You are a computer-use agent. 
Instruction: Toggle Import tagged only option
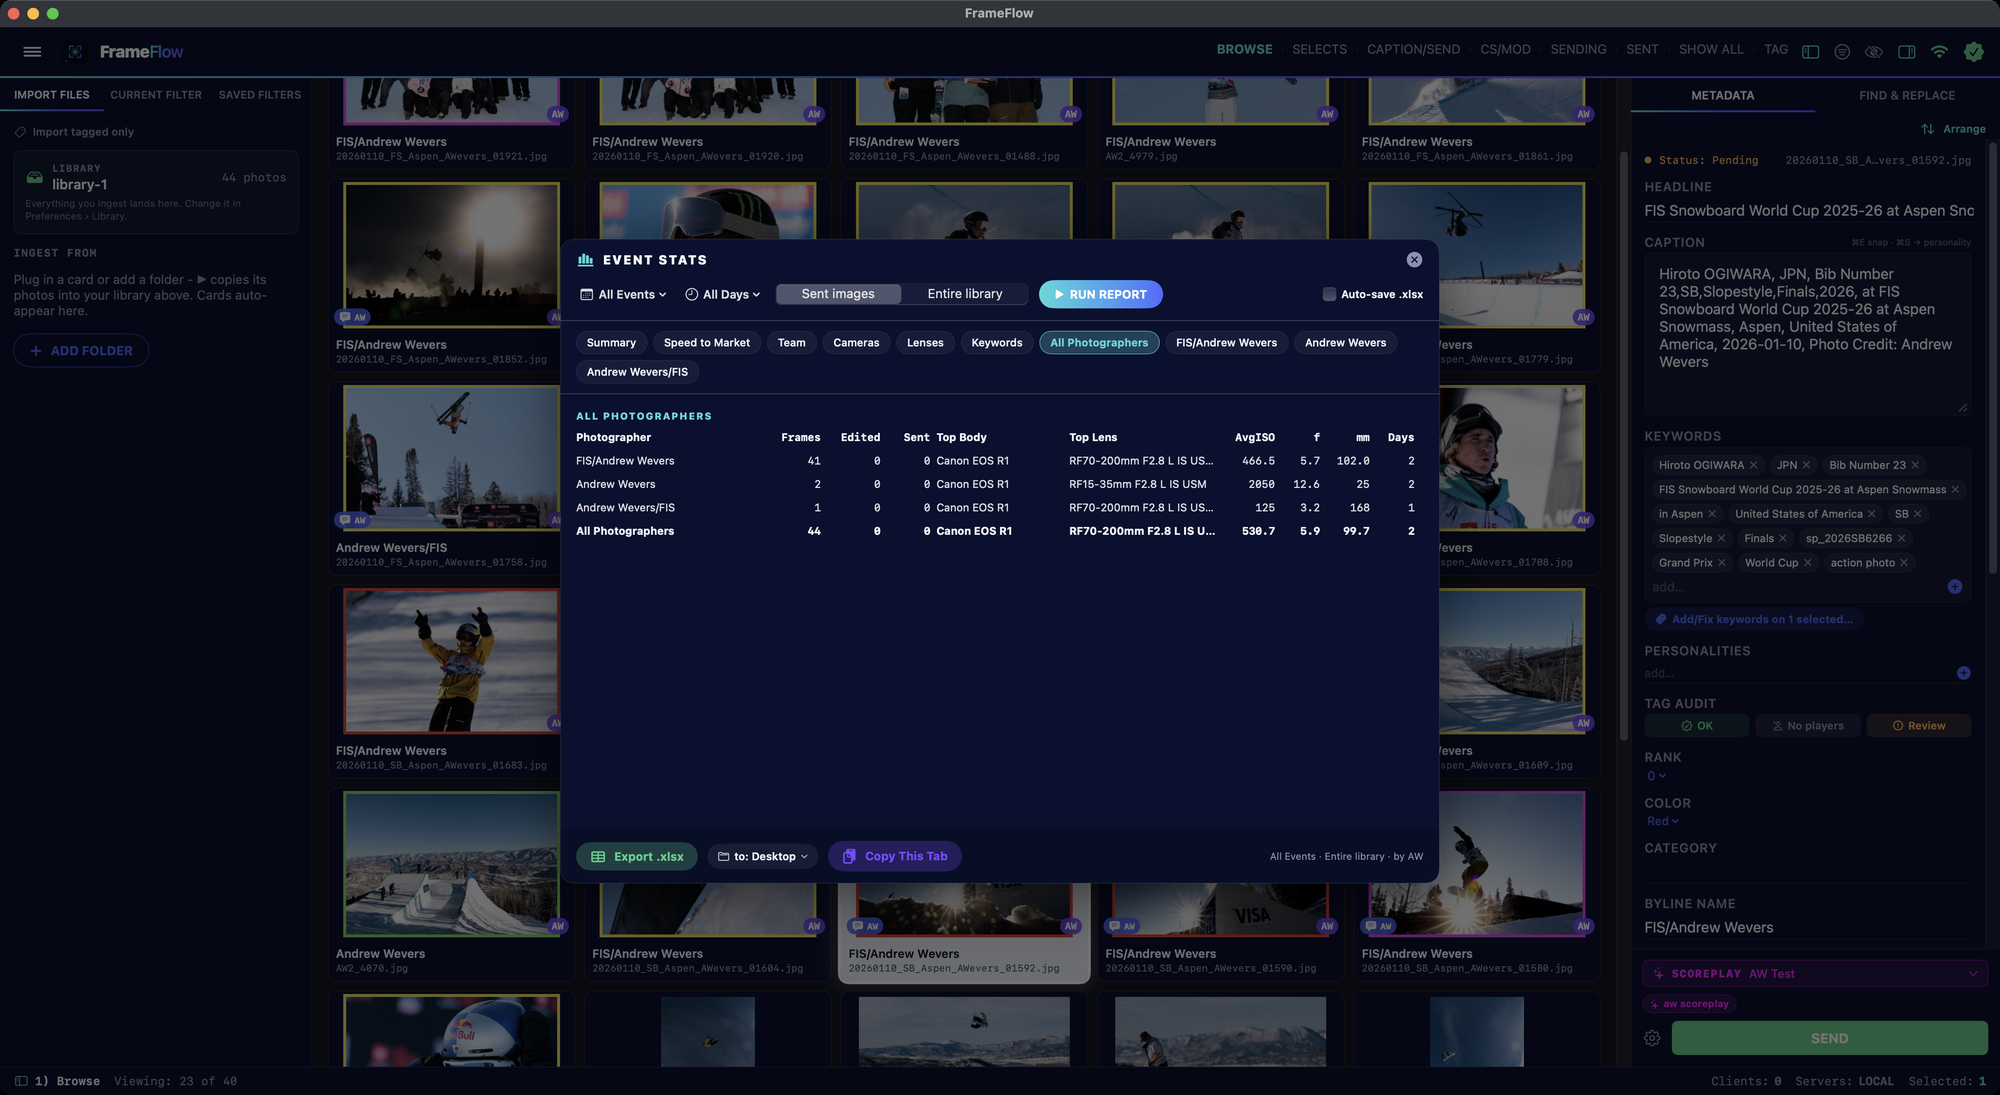tap(74, 132)
